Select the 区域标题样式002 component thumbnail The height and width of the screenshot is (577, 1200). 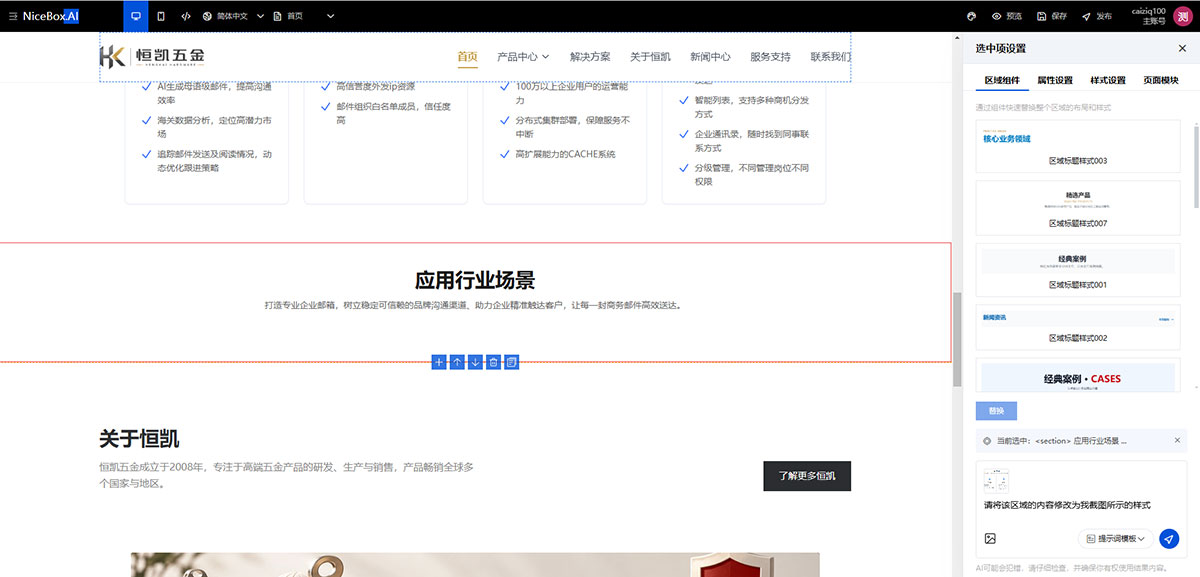1078,327
